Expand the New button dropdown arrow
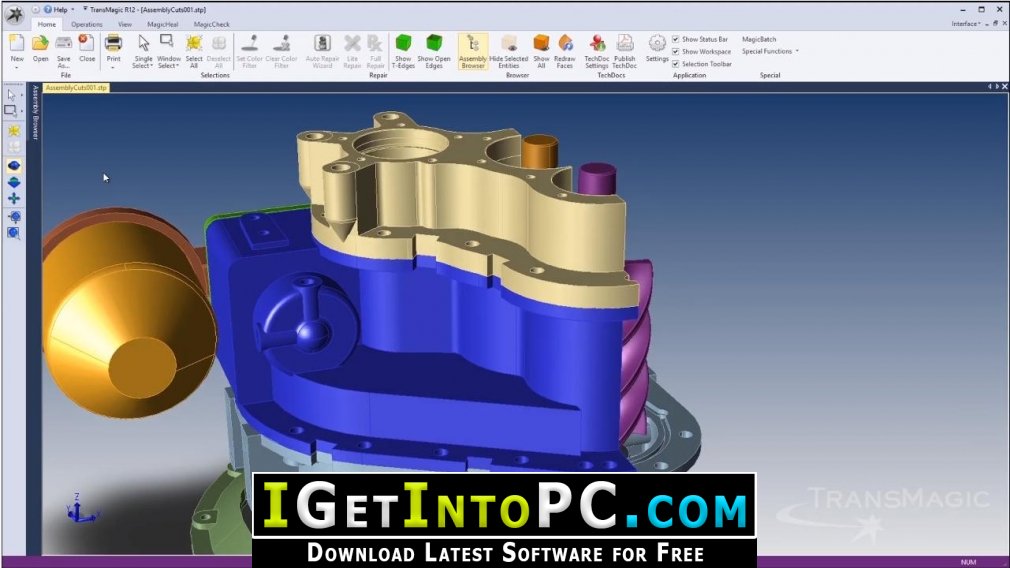 pos(17,66)
